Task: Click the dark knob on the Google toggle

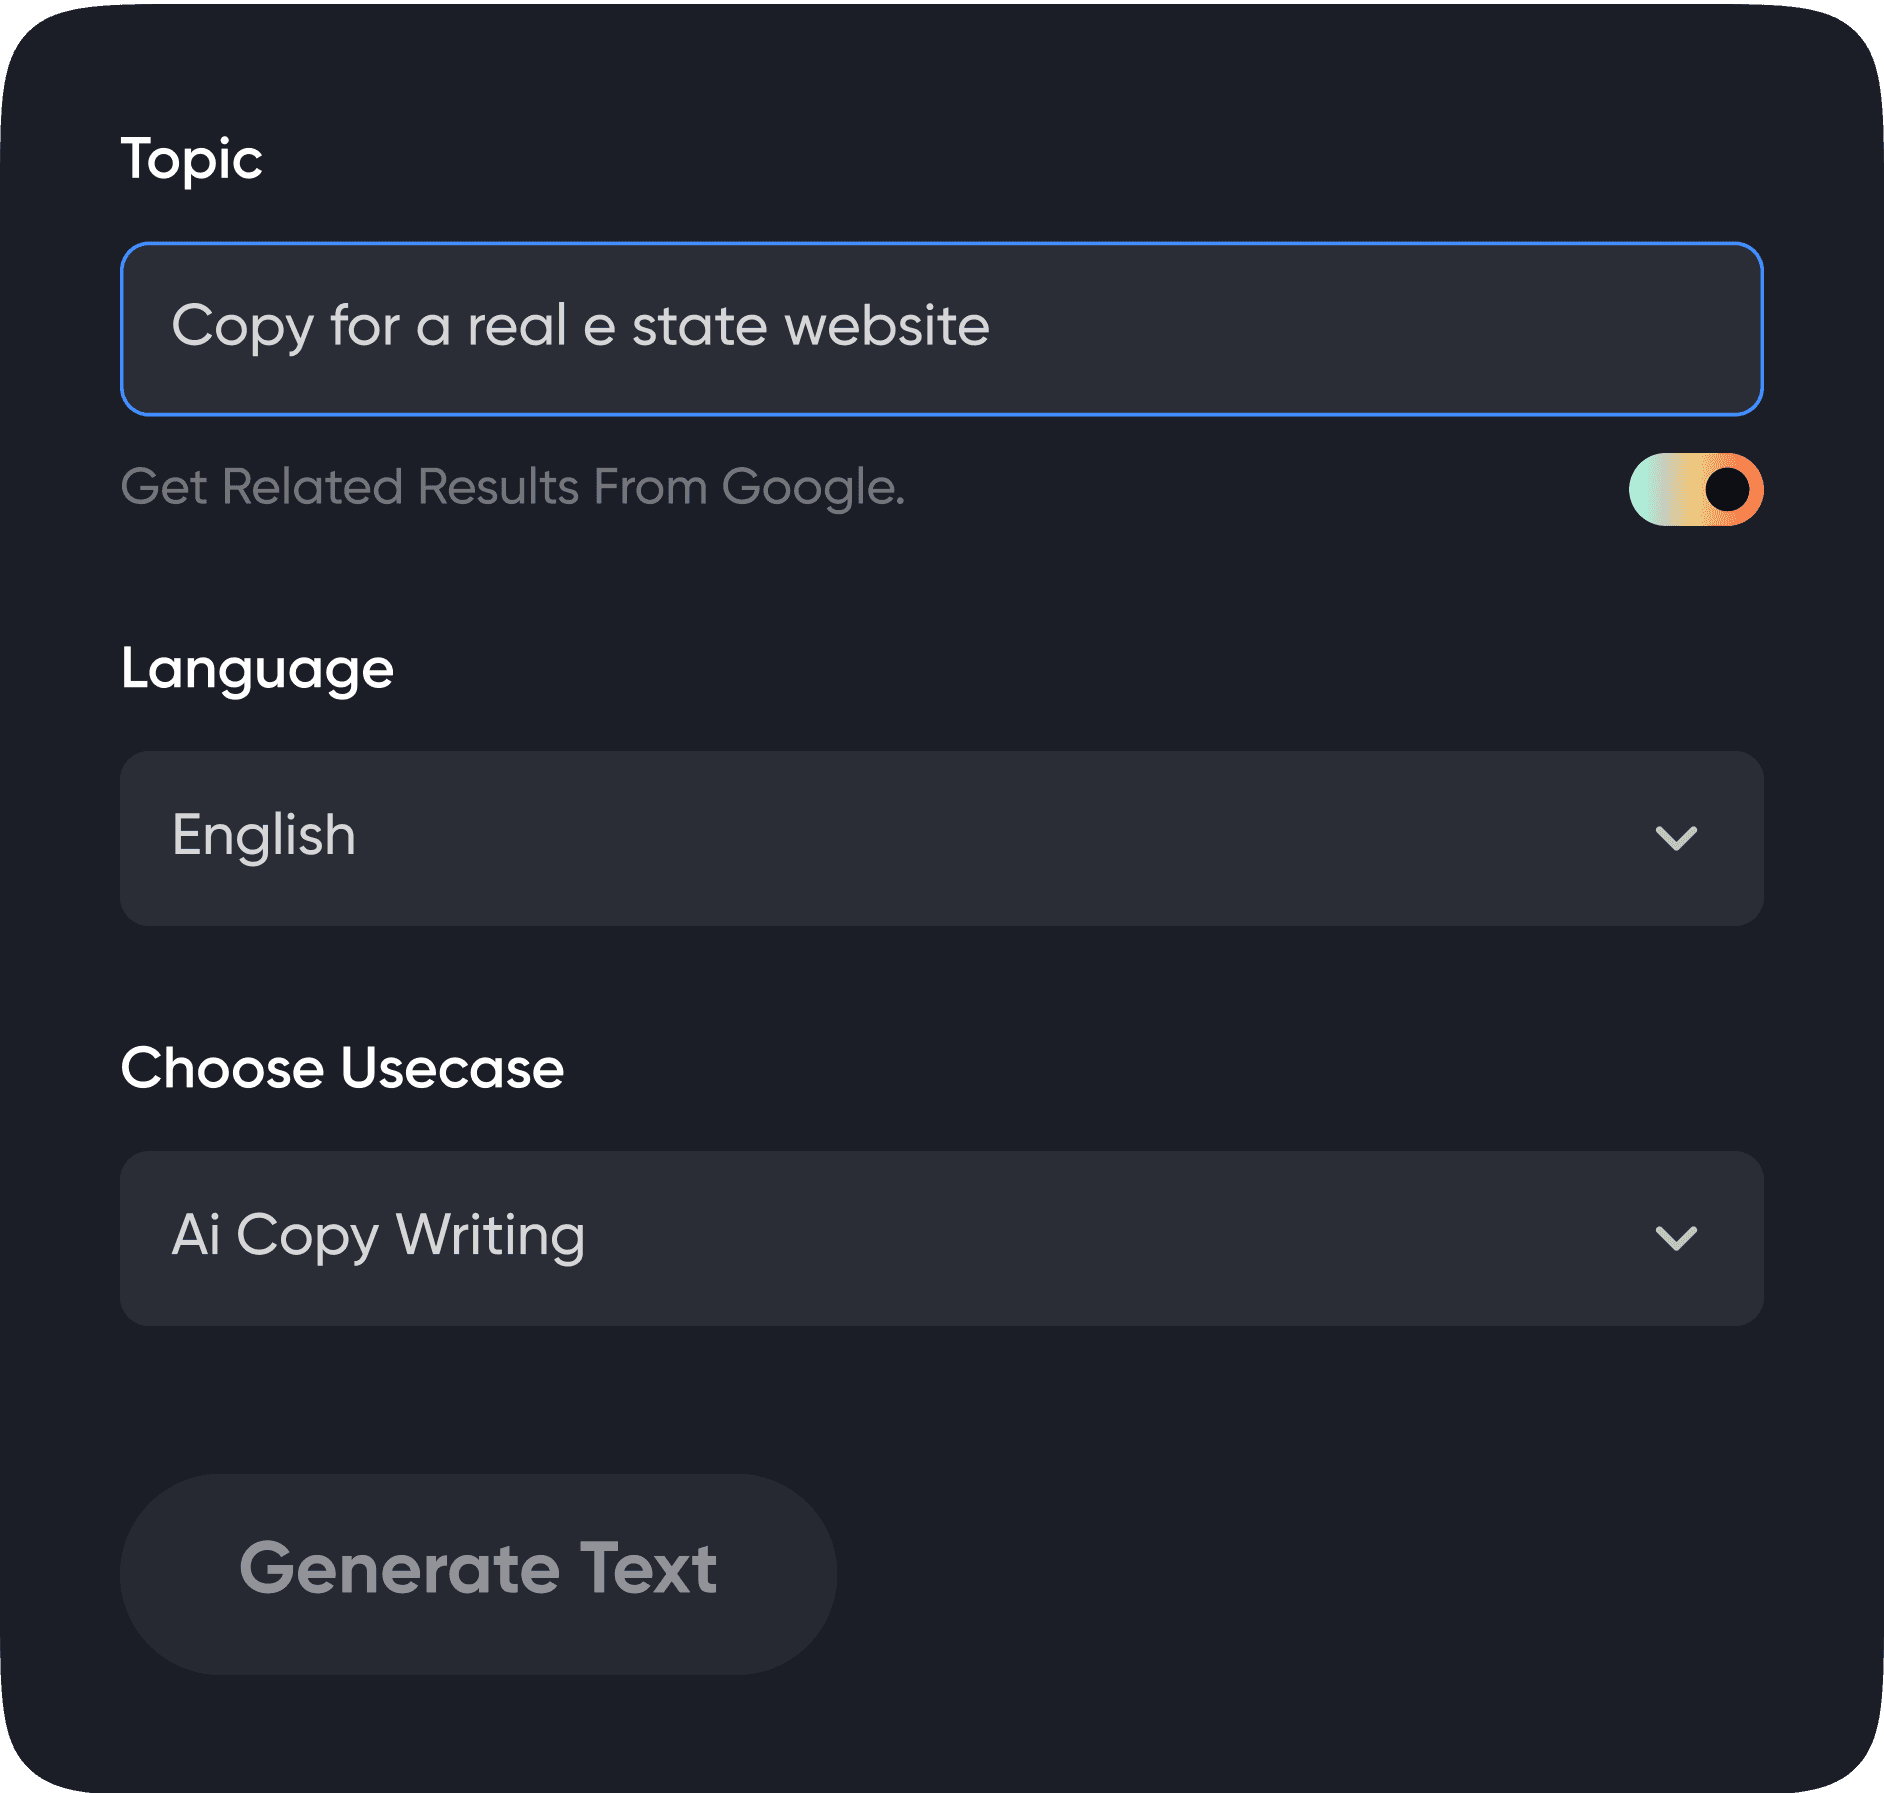Action: click(x=1727, y=490)
